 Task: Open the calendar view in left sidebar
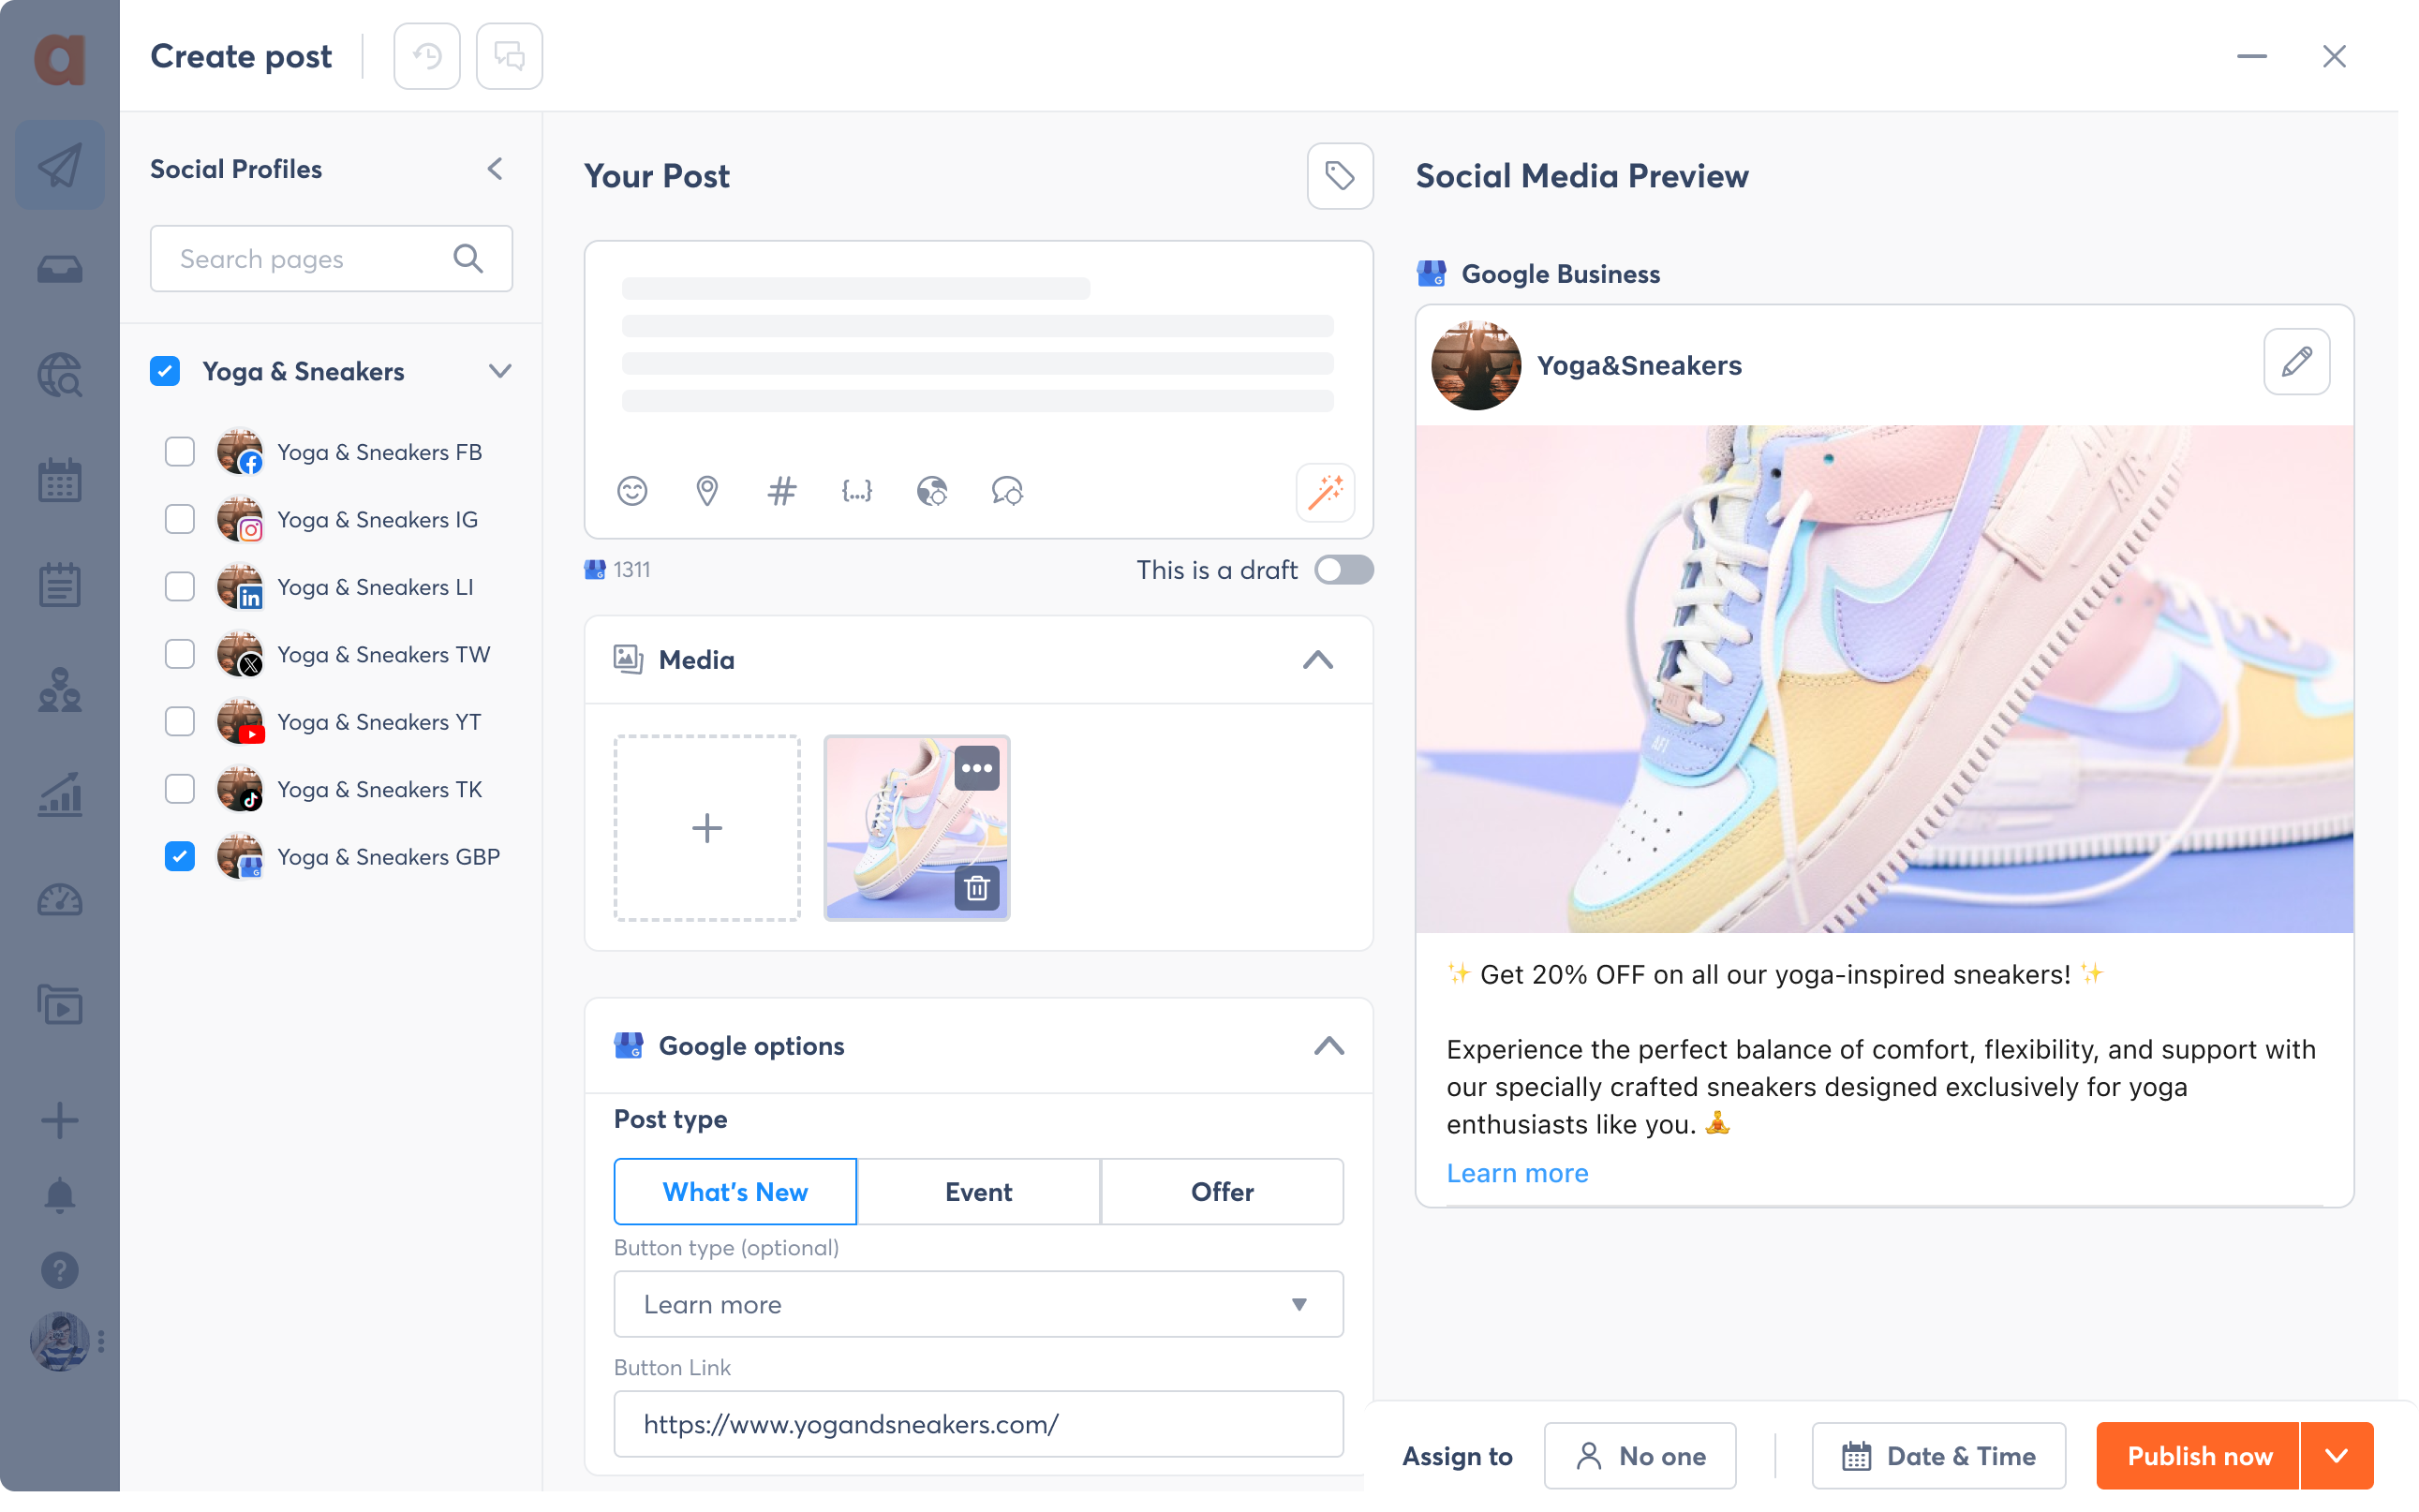click(x=60, y=481)
